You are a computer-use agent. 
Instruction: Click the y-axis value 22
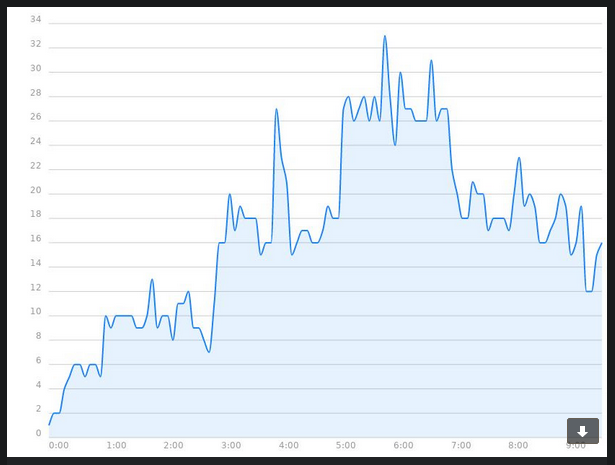point(36,166)
